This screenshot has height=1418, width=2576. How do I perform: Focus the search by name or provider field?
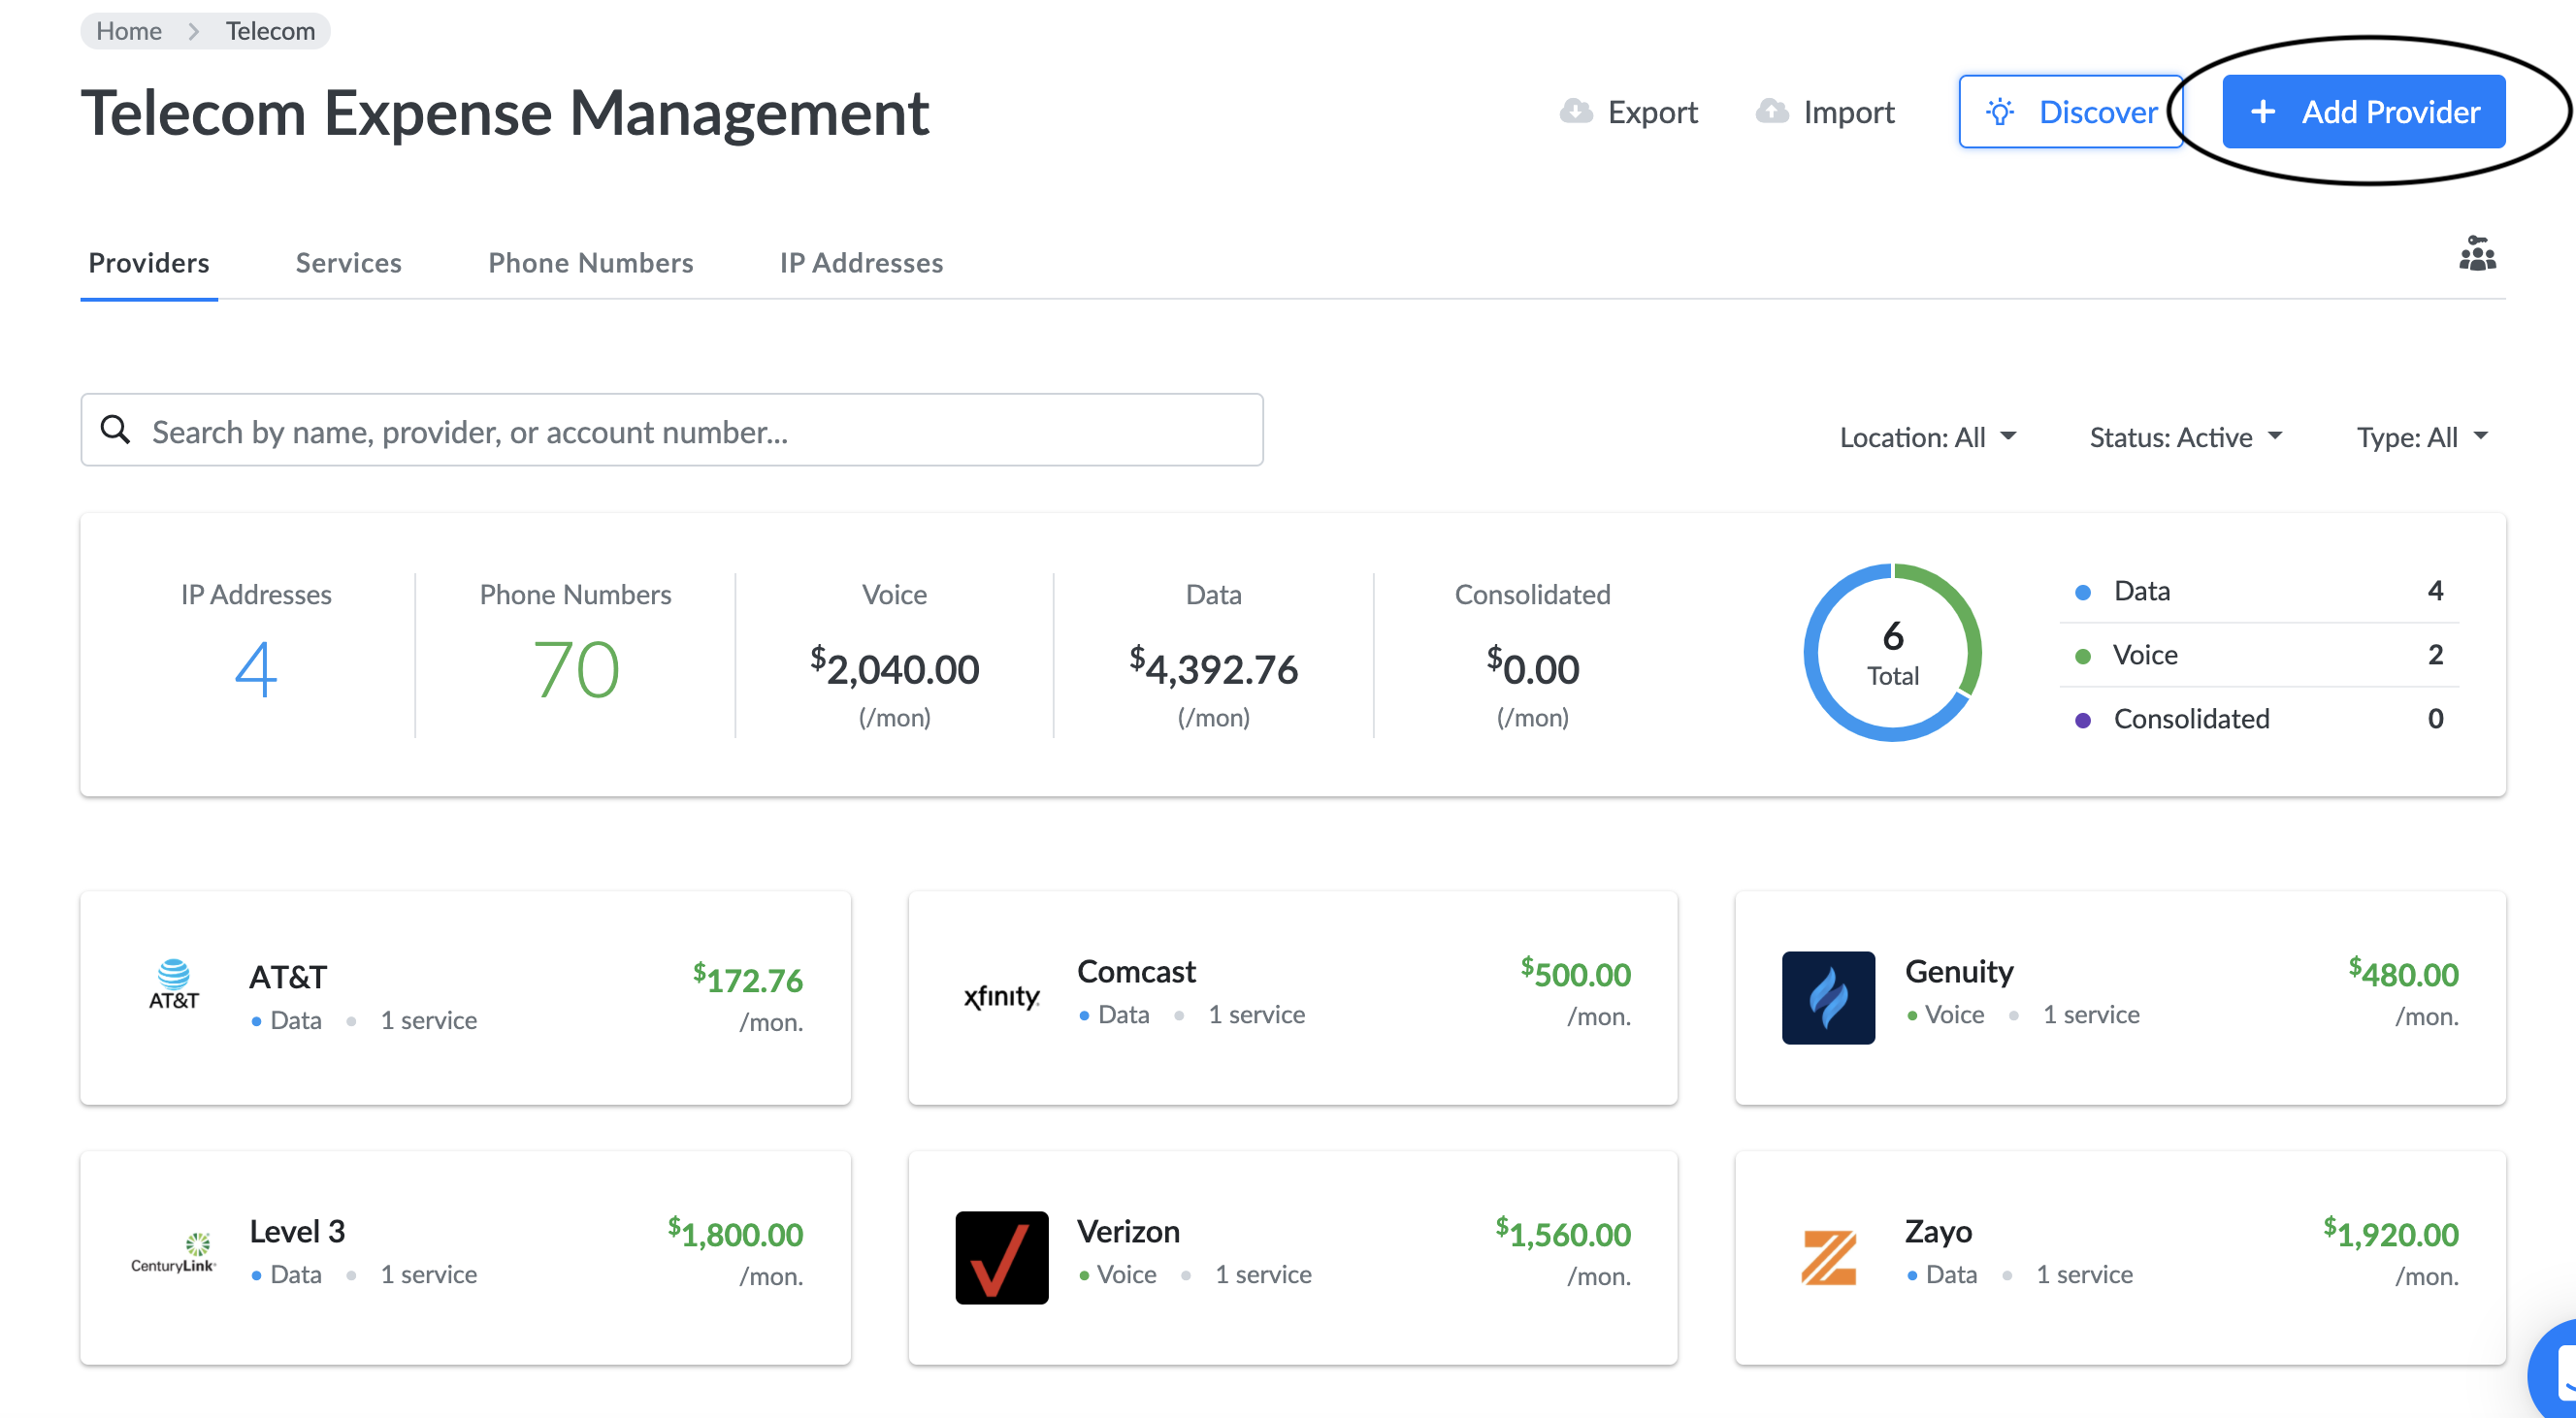click(672, 430)
